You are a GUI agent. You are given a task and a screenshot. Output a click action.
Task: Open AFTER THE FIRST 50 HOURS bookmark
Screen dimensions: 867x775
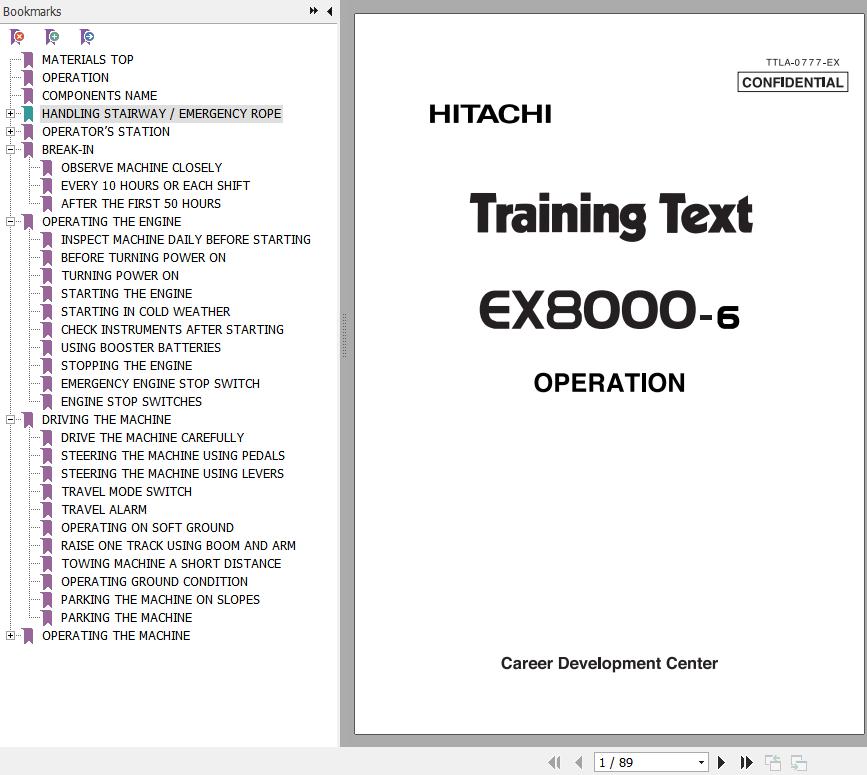point(141,204)
